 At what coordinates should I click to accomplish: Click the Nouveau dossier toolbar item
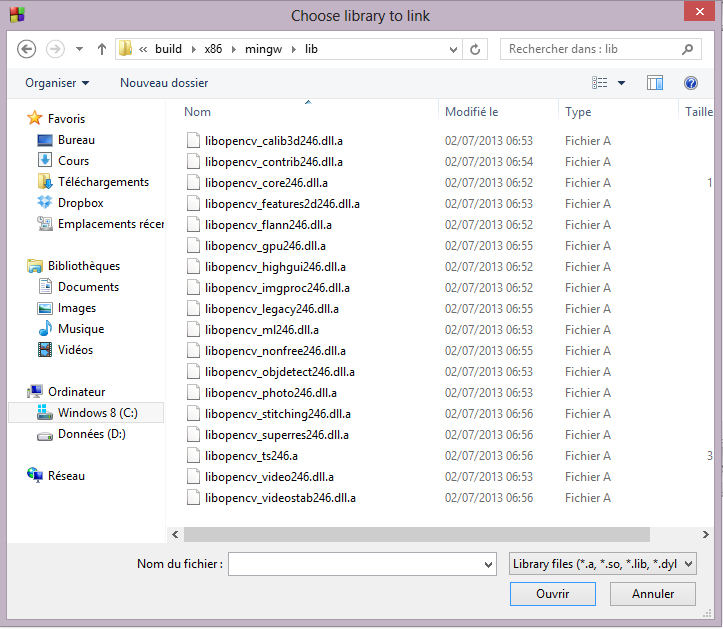[x=164, y=83]
